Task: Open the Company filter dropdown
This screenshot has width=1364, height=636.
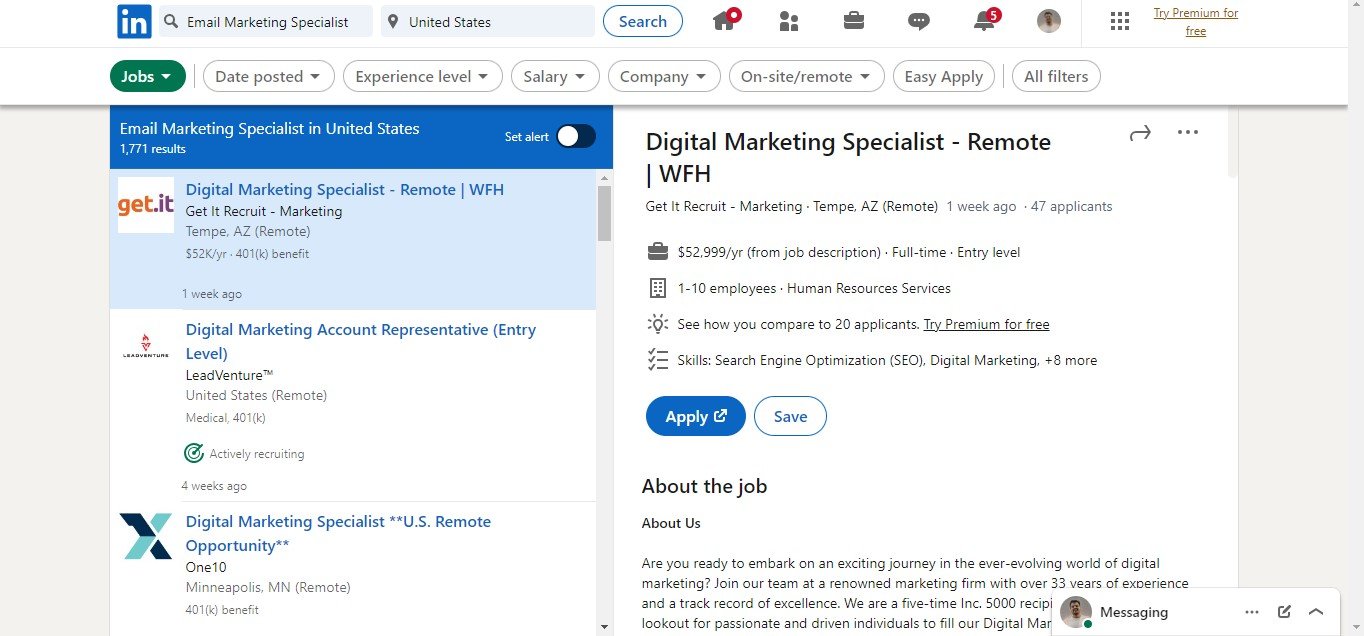Action: point(663,76)
